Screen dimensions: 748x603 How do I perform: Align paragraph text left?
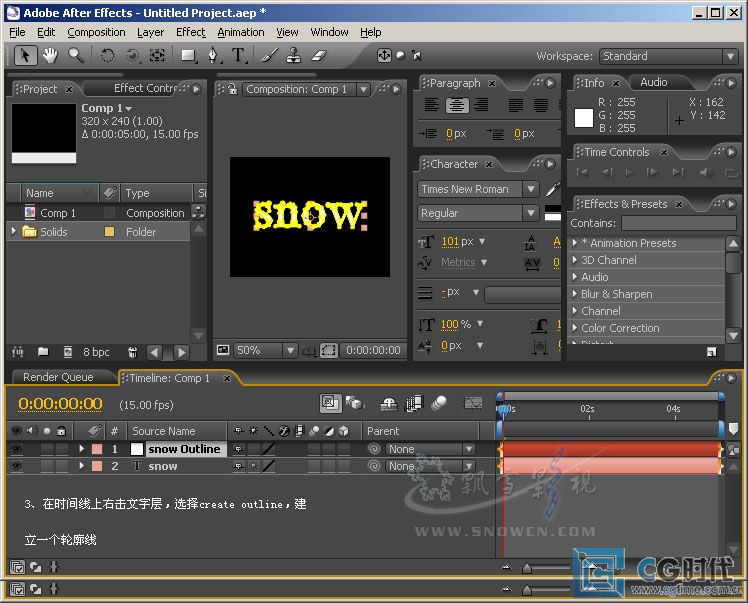[x=432, y=104]
